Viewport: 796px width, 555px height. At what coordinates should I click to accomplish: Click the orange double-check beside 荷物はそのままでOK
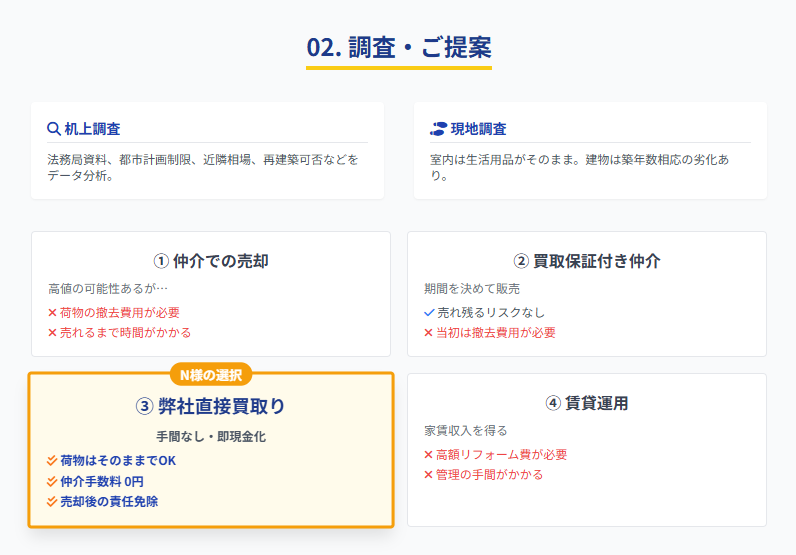53,461
